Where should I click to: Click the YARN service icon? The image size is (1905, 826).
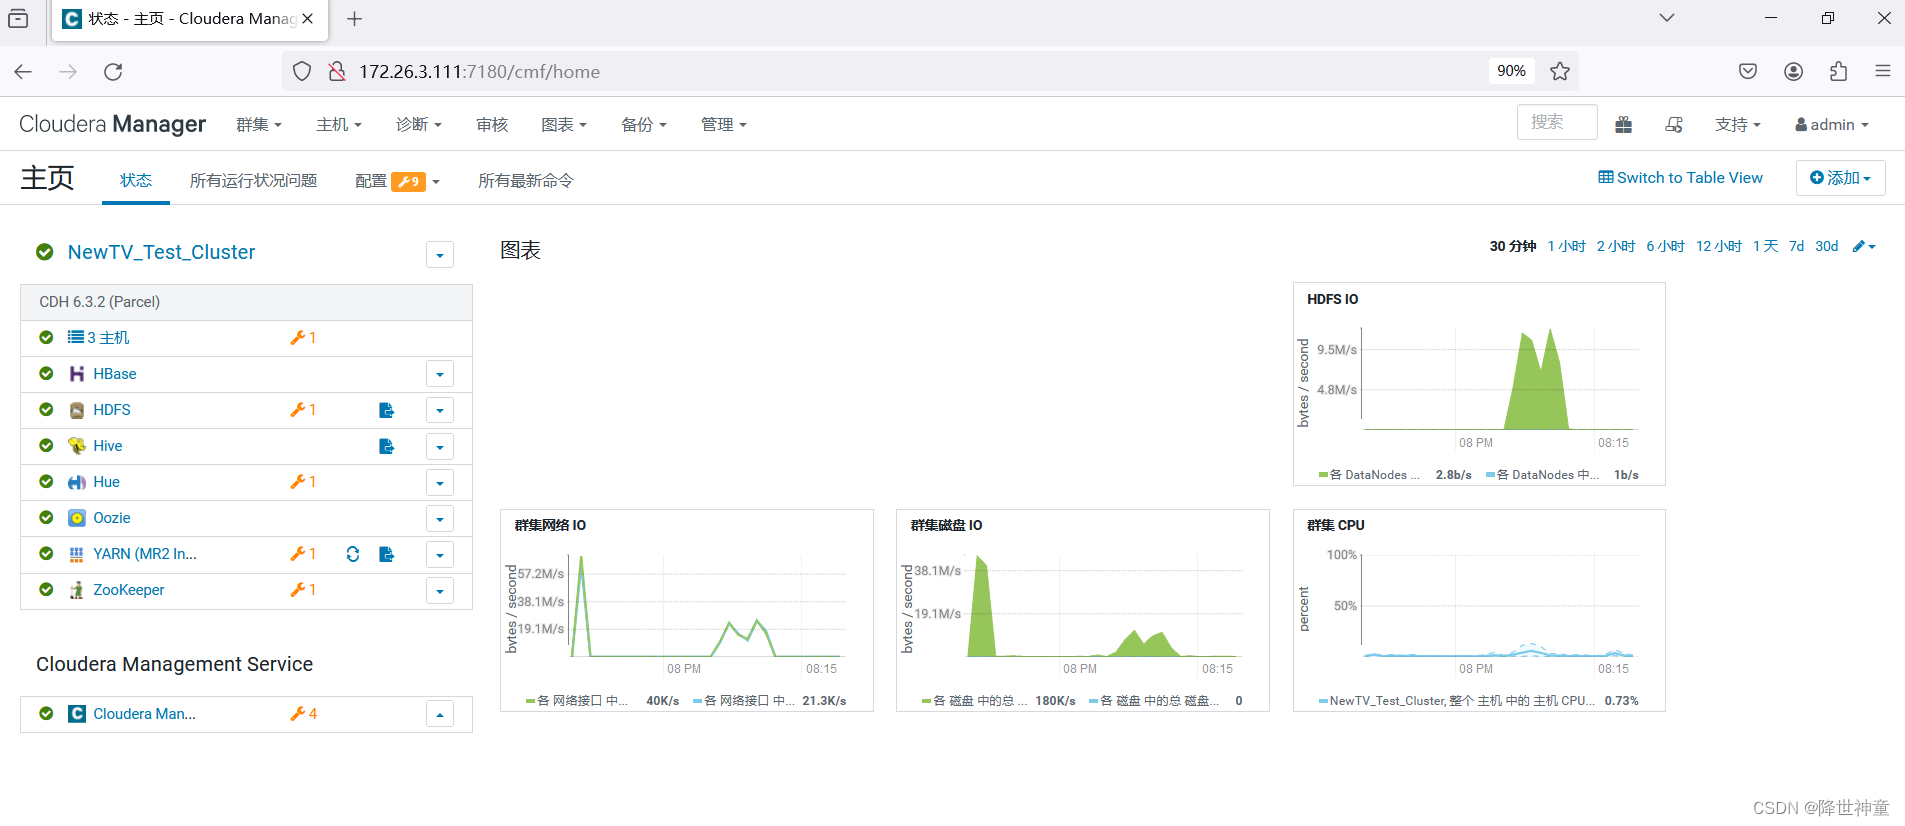(x=77, y=554)
